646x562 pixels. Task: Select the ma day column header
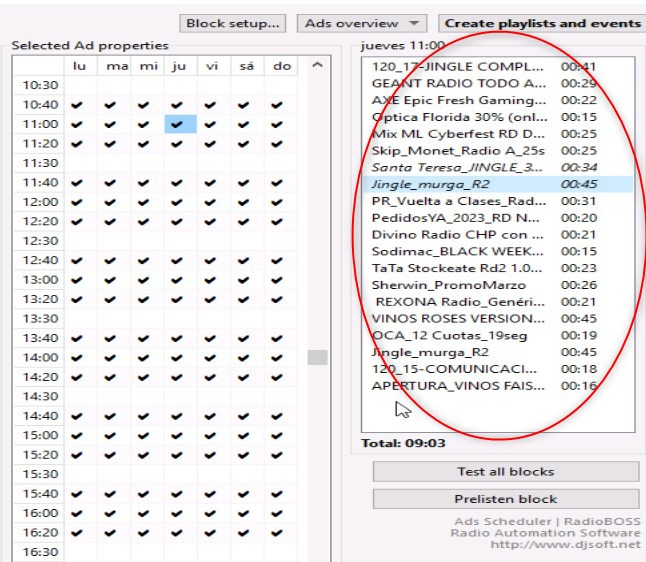click(x=117, y=66)
